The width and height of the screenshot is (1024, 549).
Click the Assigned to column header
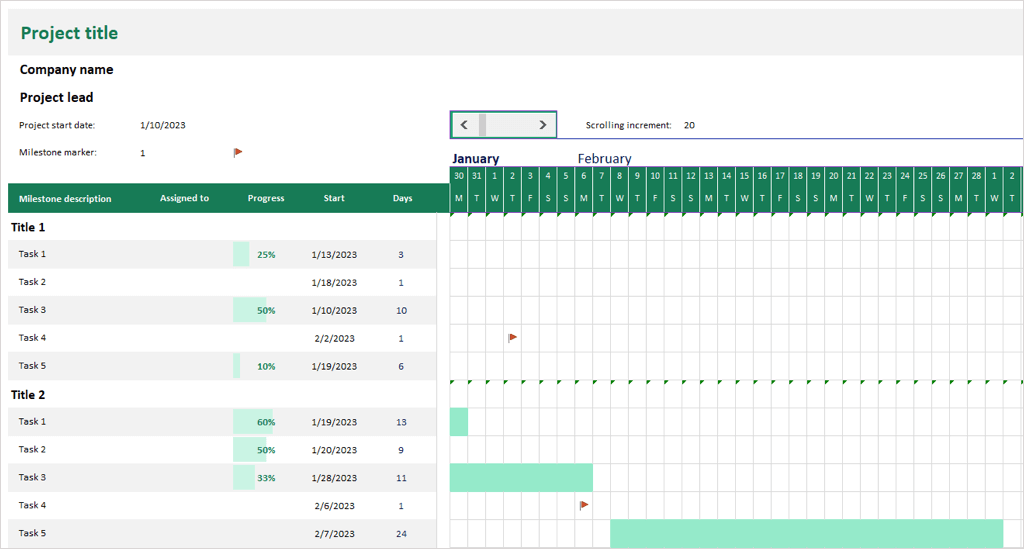(184, 199)
